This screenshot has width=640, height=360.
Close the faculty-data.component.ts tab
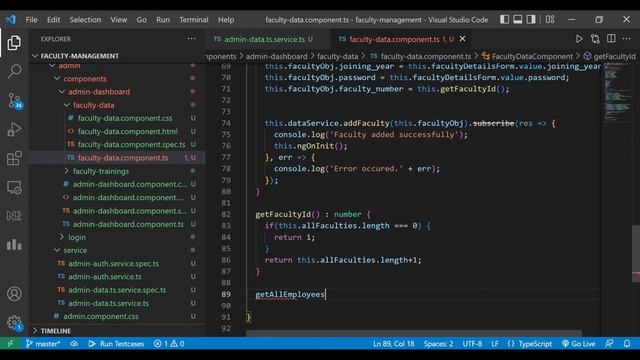coord(462,39)
